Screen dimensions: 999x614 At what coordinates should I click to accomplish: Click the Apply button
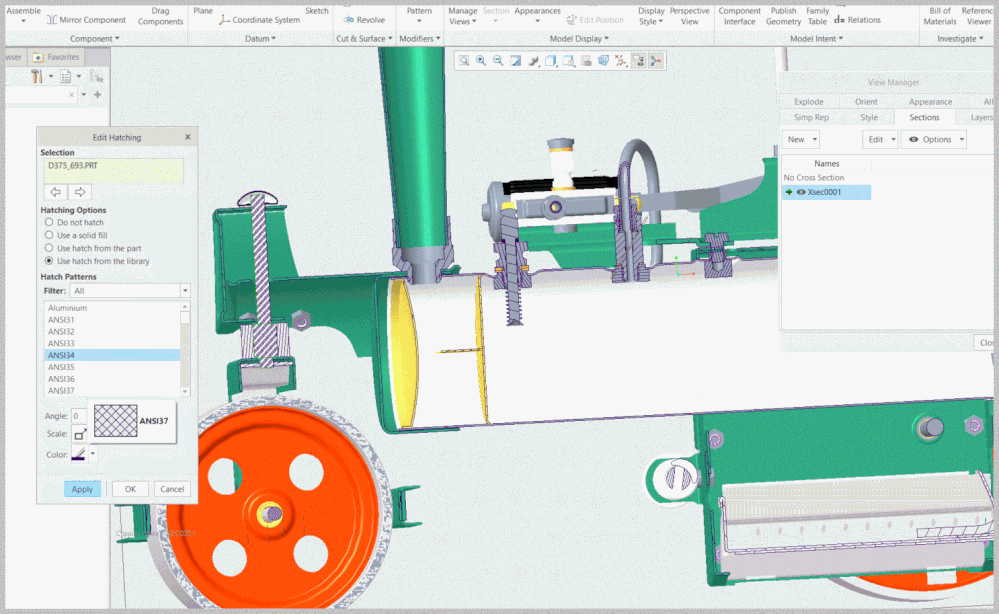coord(82,489)
